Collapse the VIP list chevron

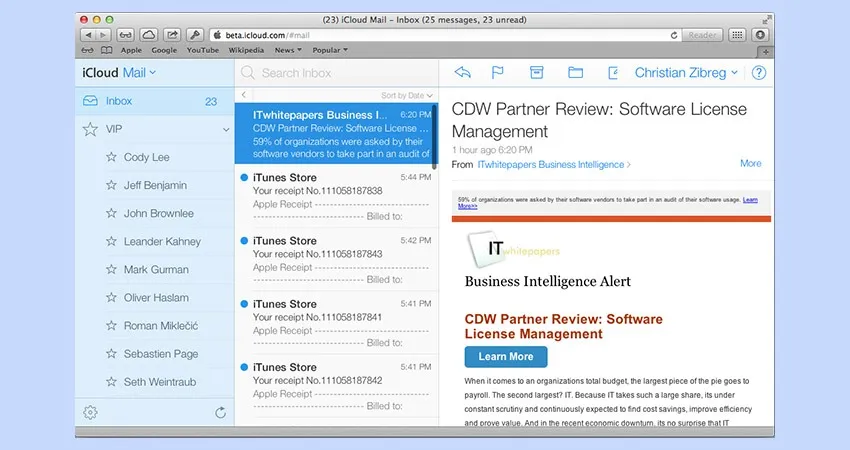(x=226, y=130)
